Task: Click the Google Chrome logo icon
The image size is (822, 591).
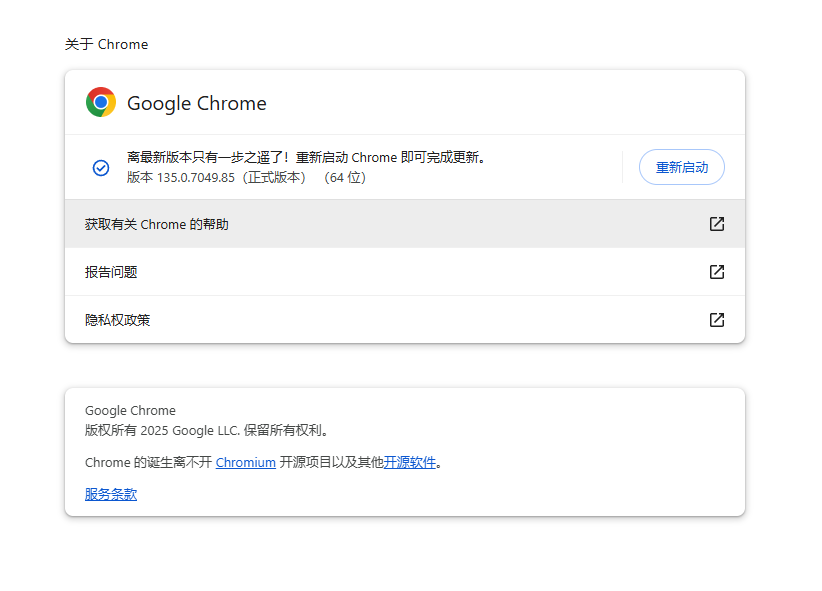Action: [x=101, y=102]
